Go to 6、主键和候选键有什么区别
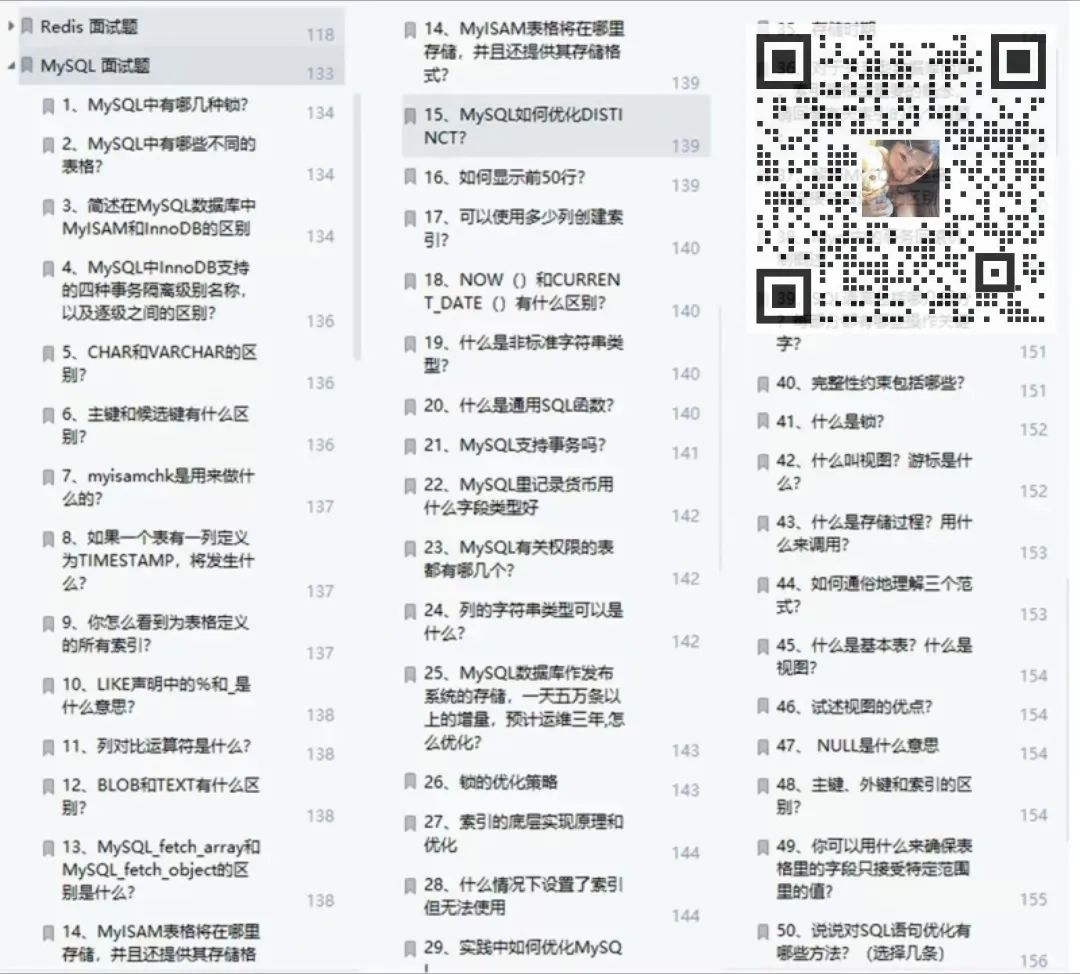Image resolution: width=1080 pixels, height=974 pixels. coord(155,425)
